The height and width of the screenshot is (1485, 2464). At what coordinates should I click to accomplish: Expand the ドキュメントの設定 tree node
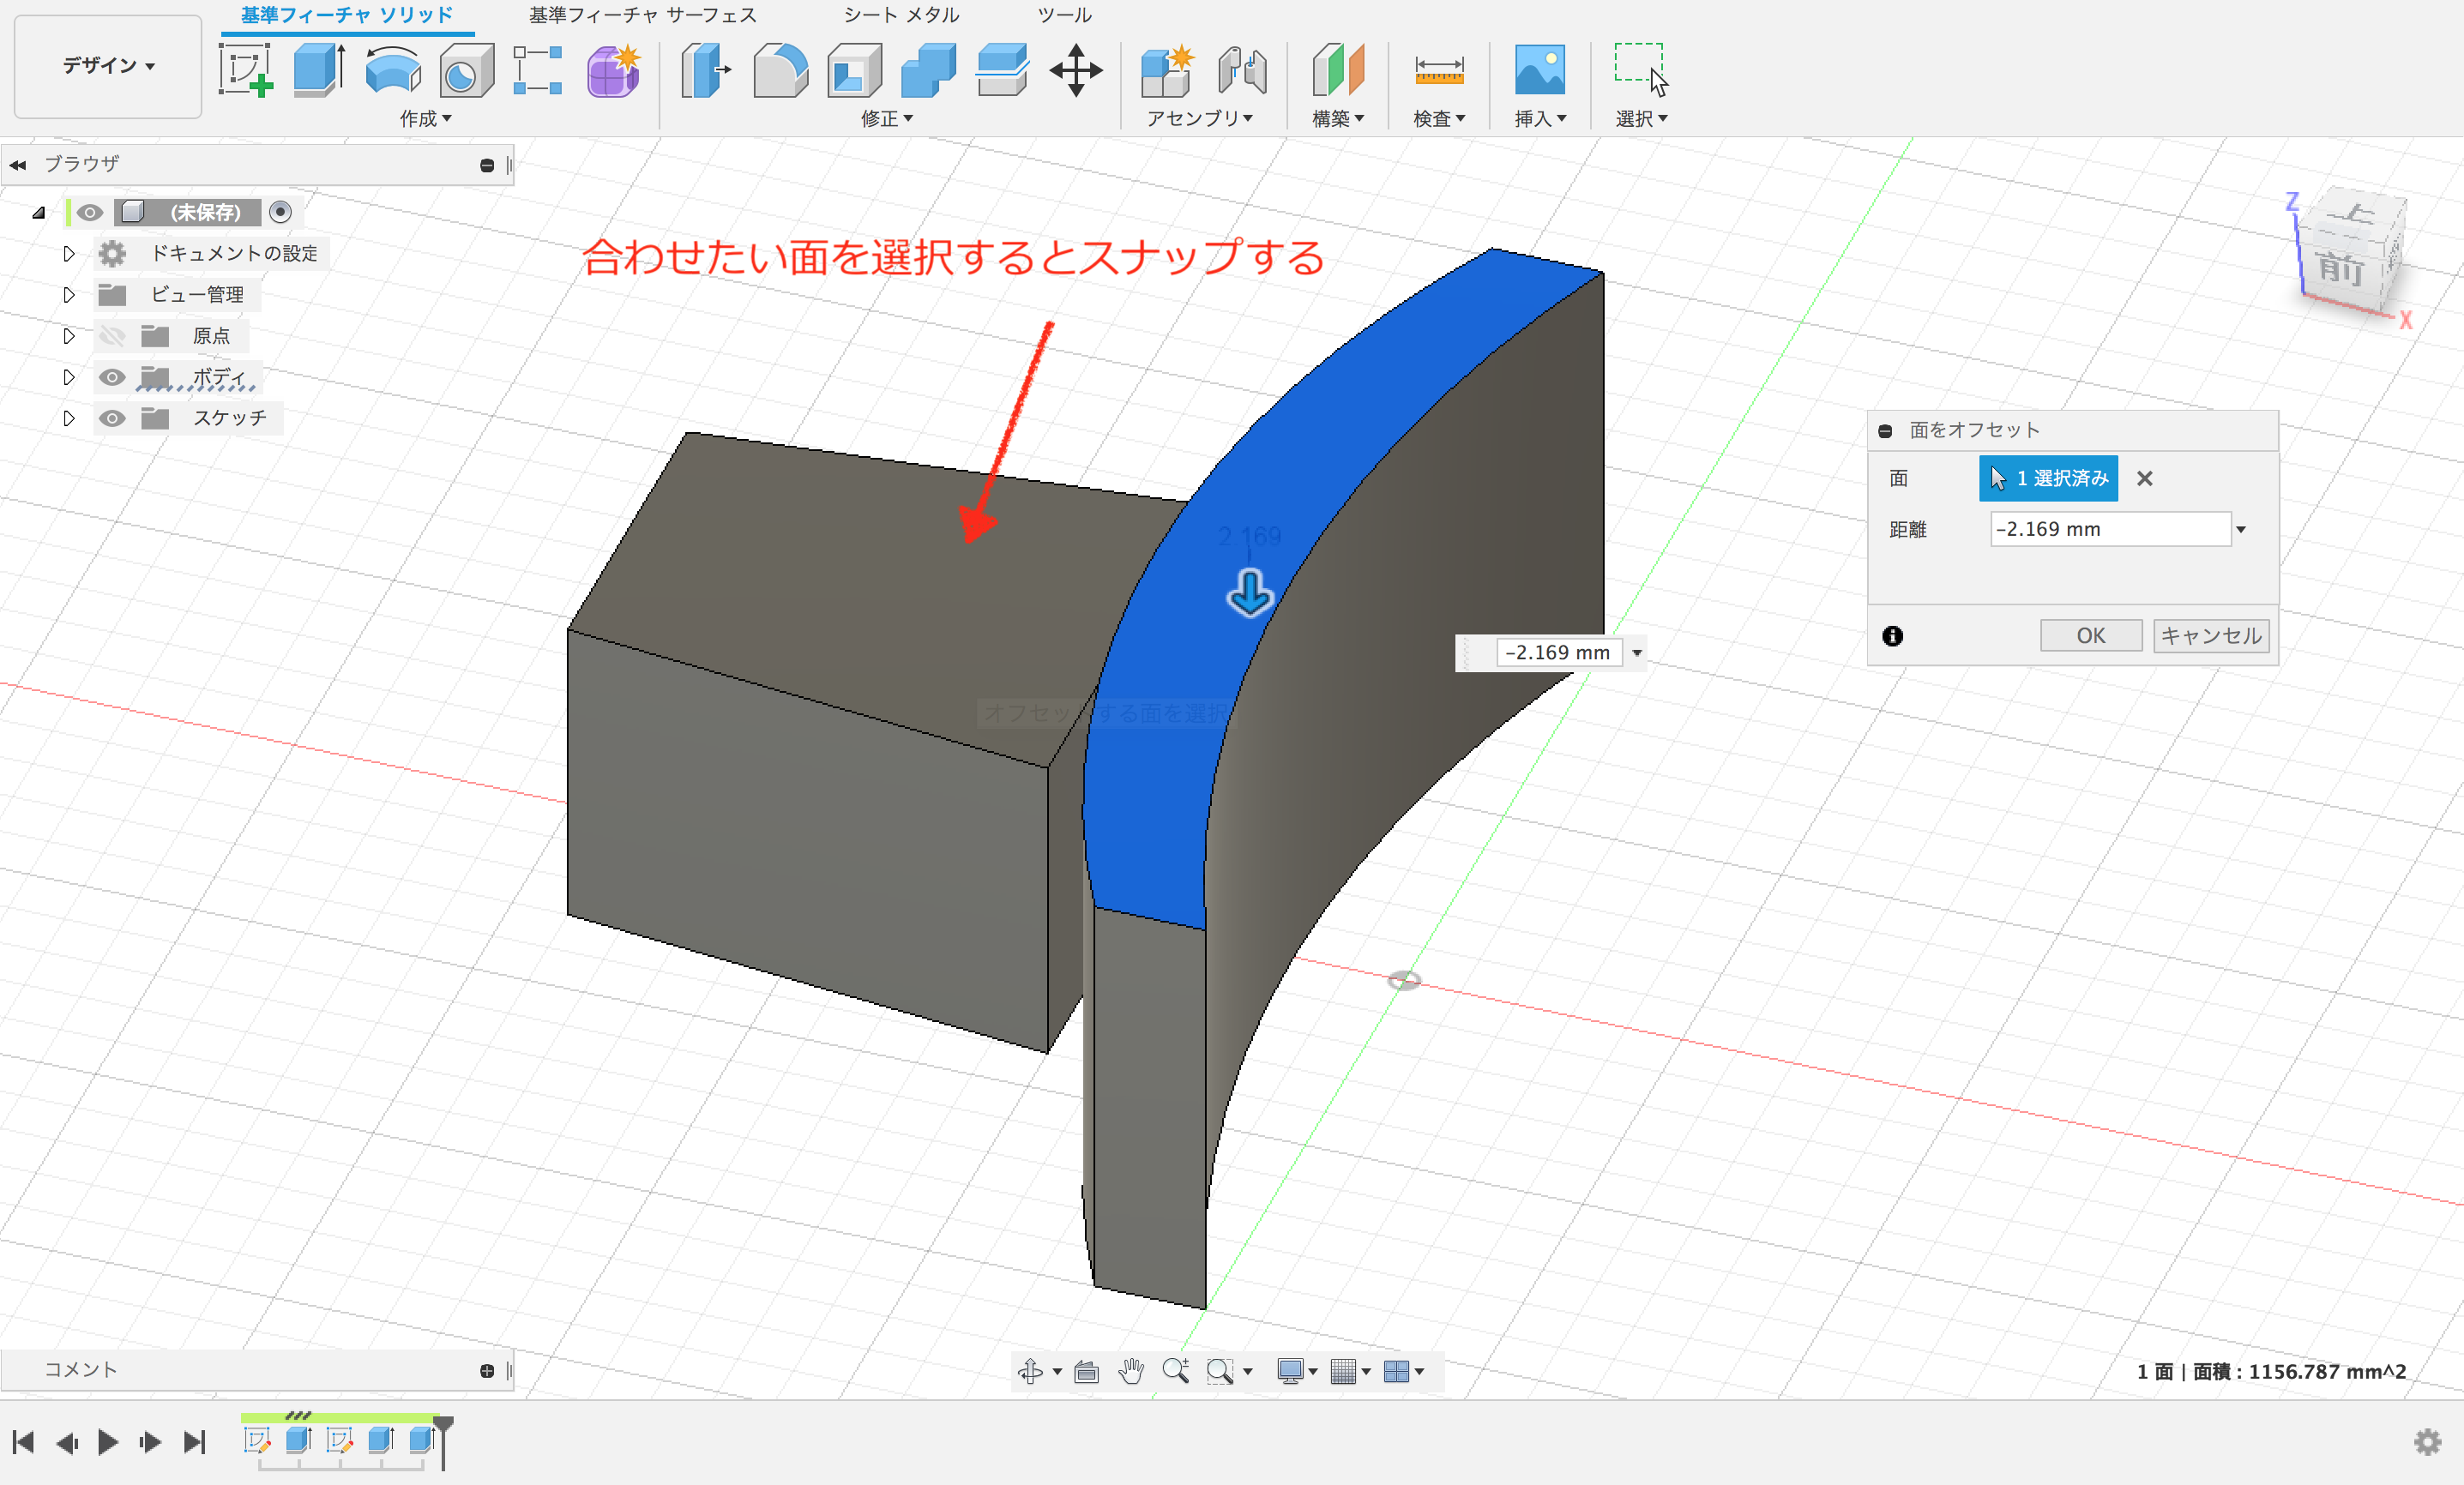pos(69,253)
